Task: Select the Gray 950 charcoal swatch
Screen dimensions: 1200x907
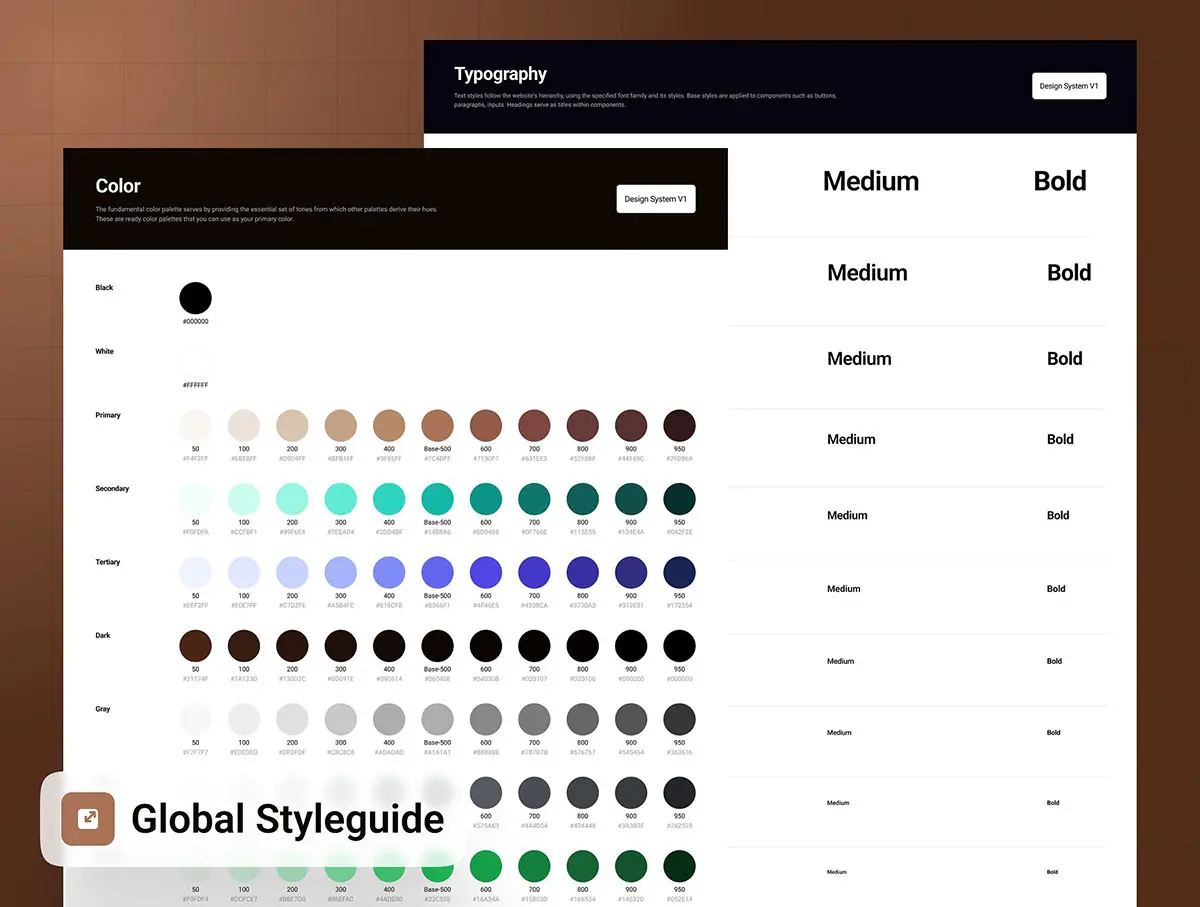Action: (679, 719)
